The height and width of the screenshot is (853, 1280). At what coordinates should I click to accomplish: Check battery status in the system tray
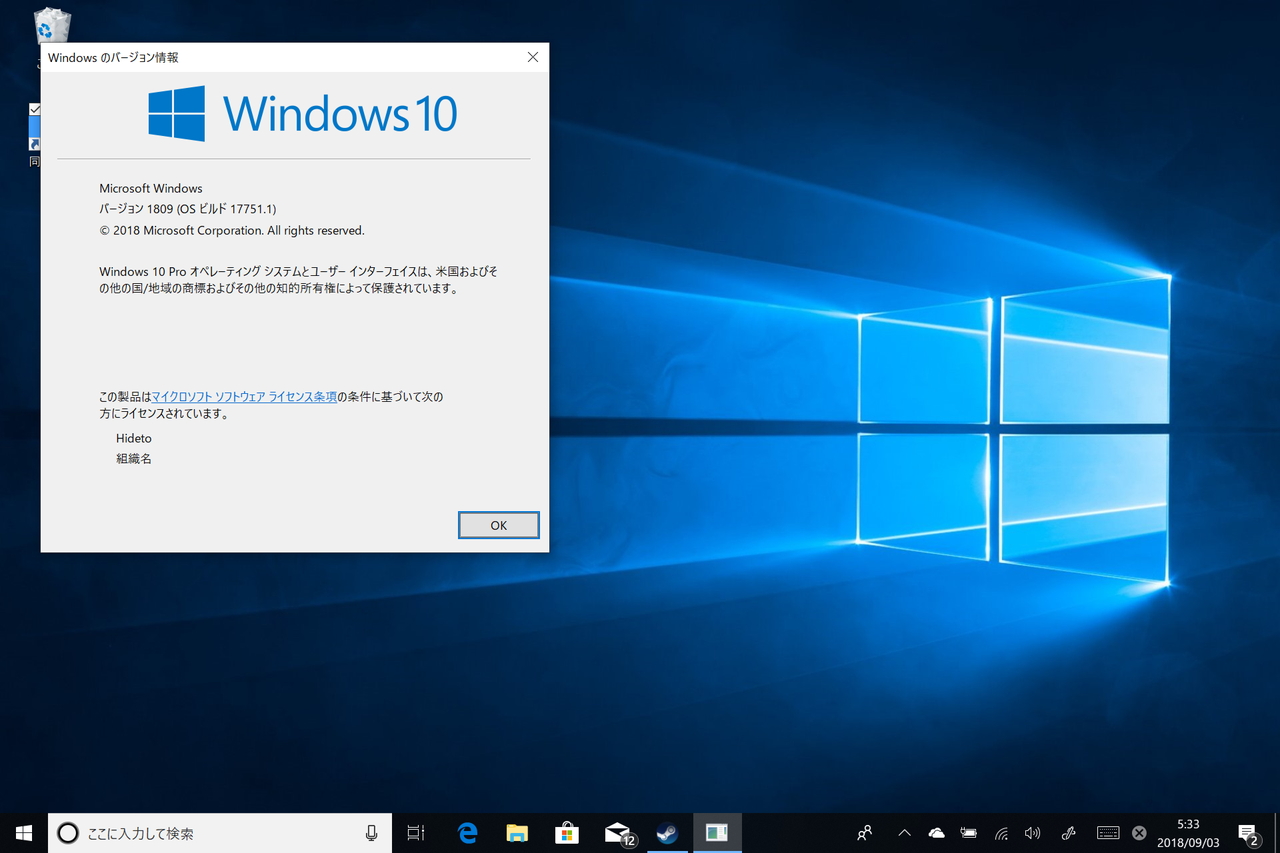[968, 832]
